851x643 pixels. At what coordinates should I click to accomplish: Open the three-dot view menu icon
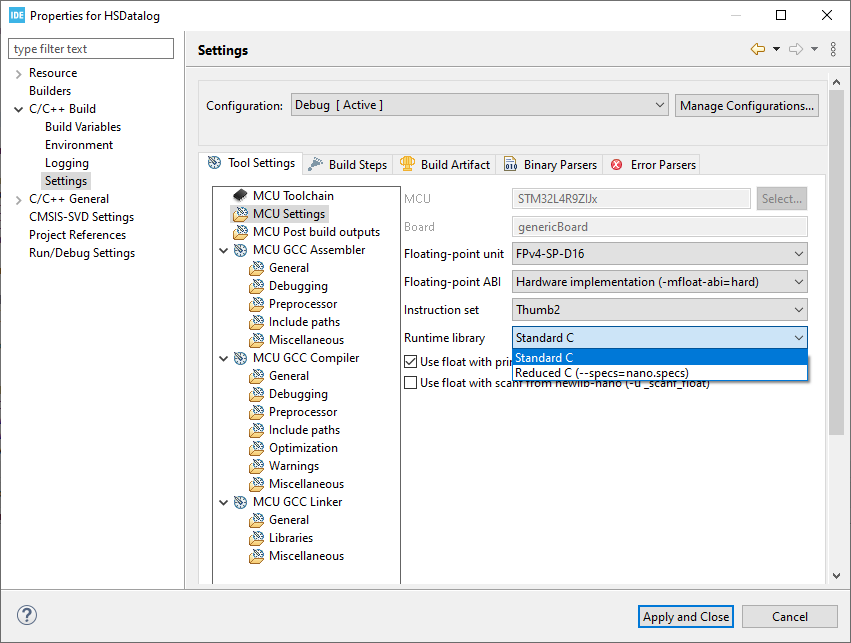coord(833,49)
